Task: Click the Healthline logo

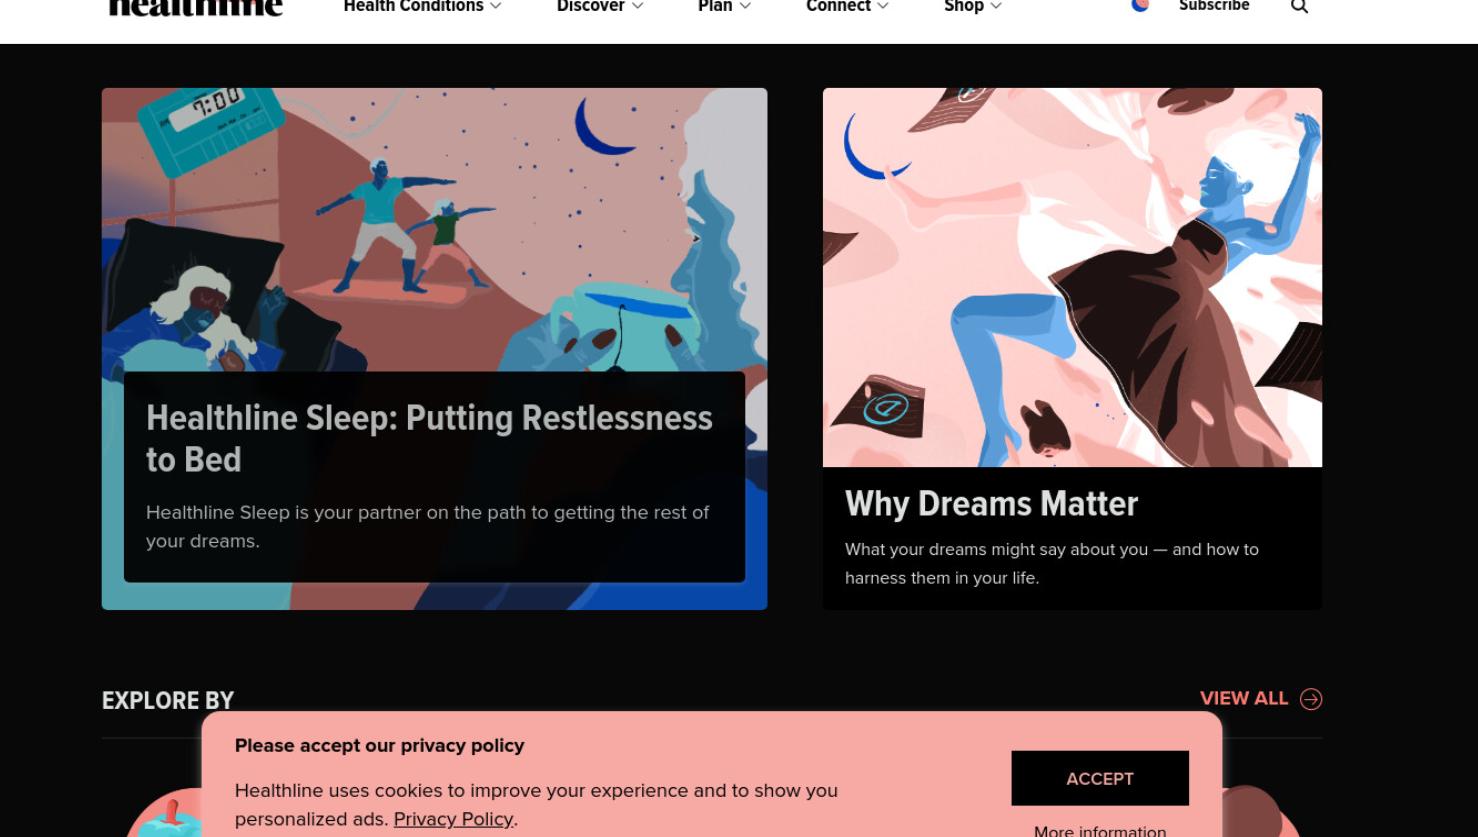Action: tap(196, 7)
